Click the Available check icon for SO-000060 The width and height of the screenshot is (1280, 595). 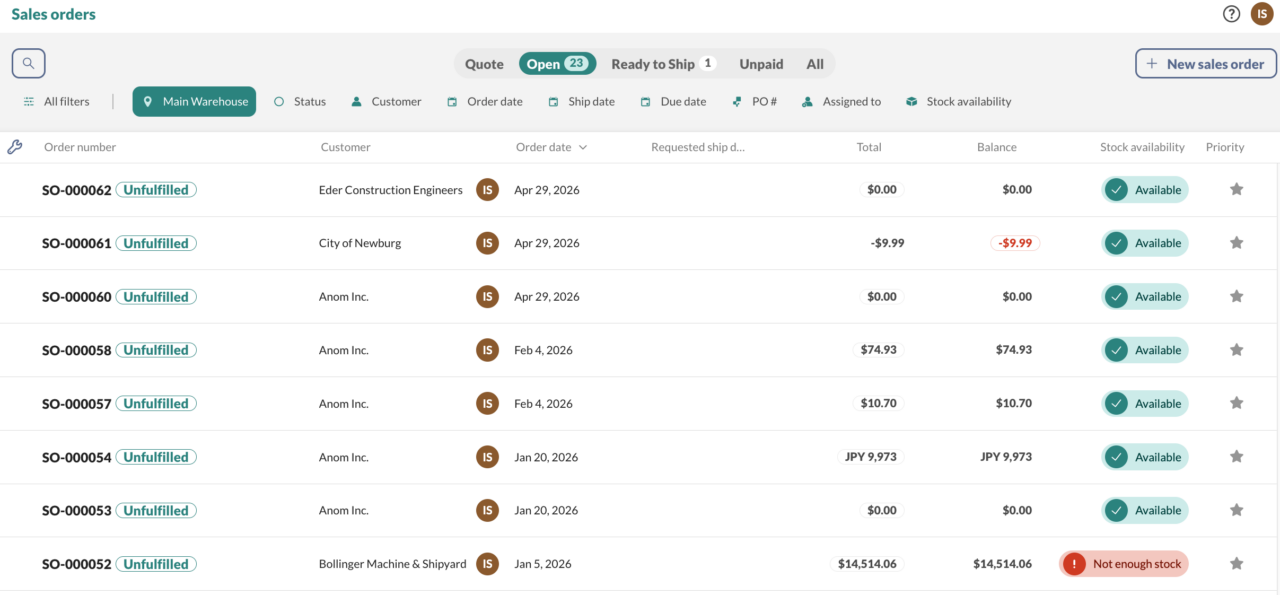1116,297
